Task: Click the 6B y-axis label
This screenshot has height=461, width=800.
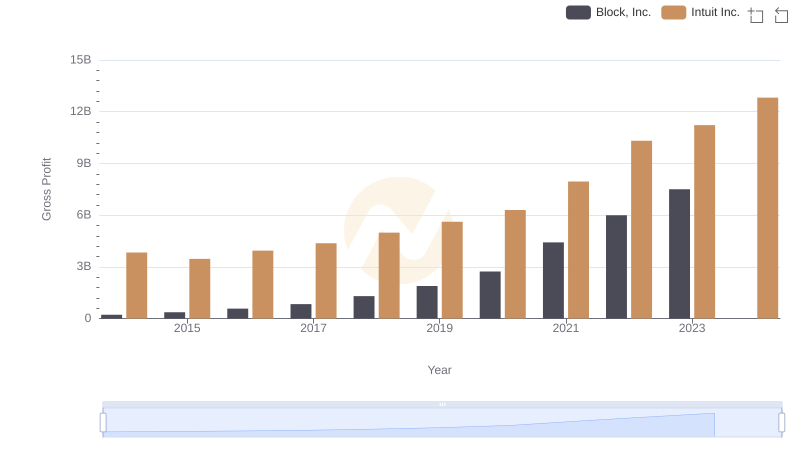Action: [84, 215]
